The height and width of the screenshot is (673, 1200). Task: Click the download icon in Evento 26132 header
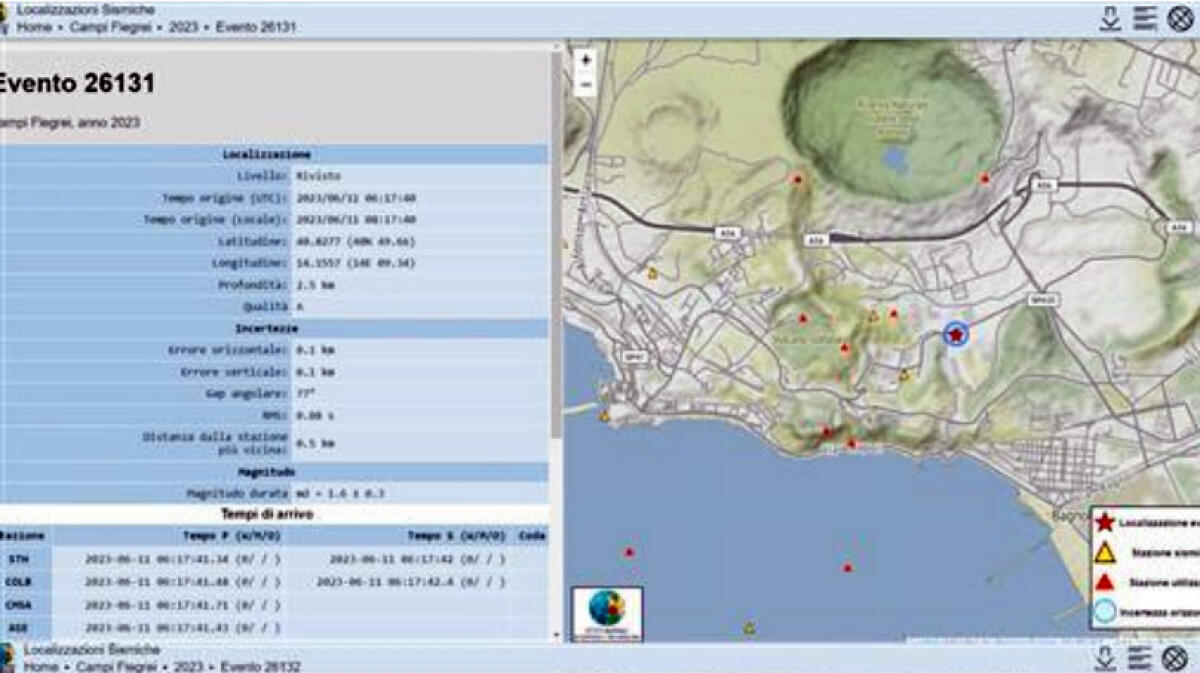coord(1105,658)
